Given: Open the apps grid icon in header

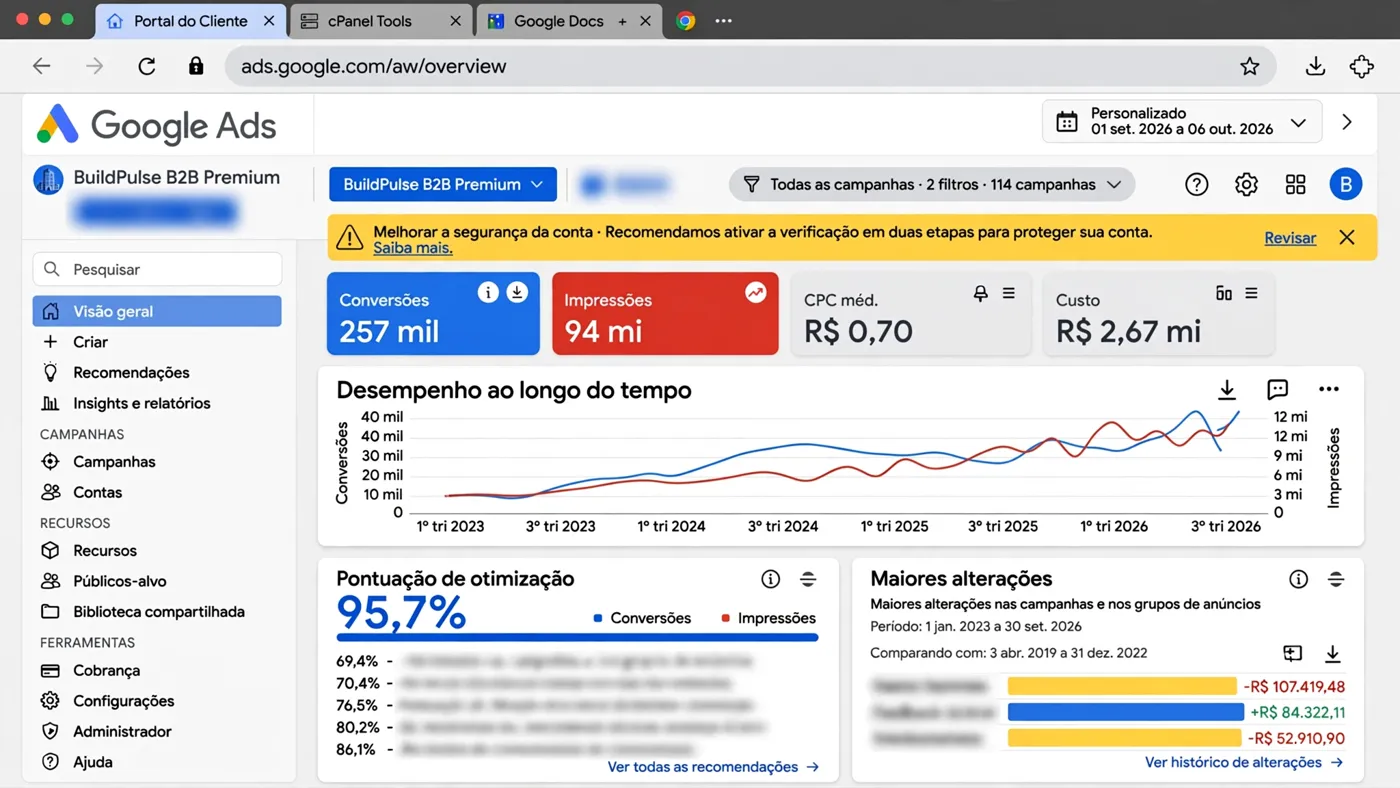Looking at the screenshot, I should pos(1296,184).
